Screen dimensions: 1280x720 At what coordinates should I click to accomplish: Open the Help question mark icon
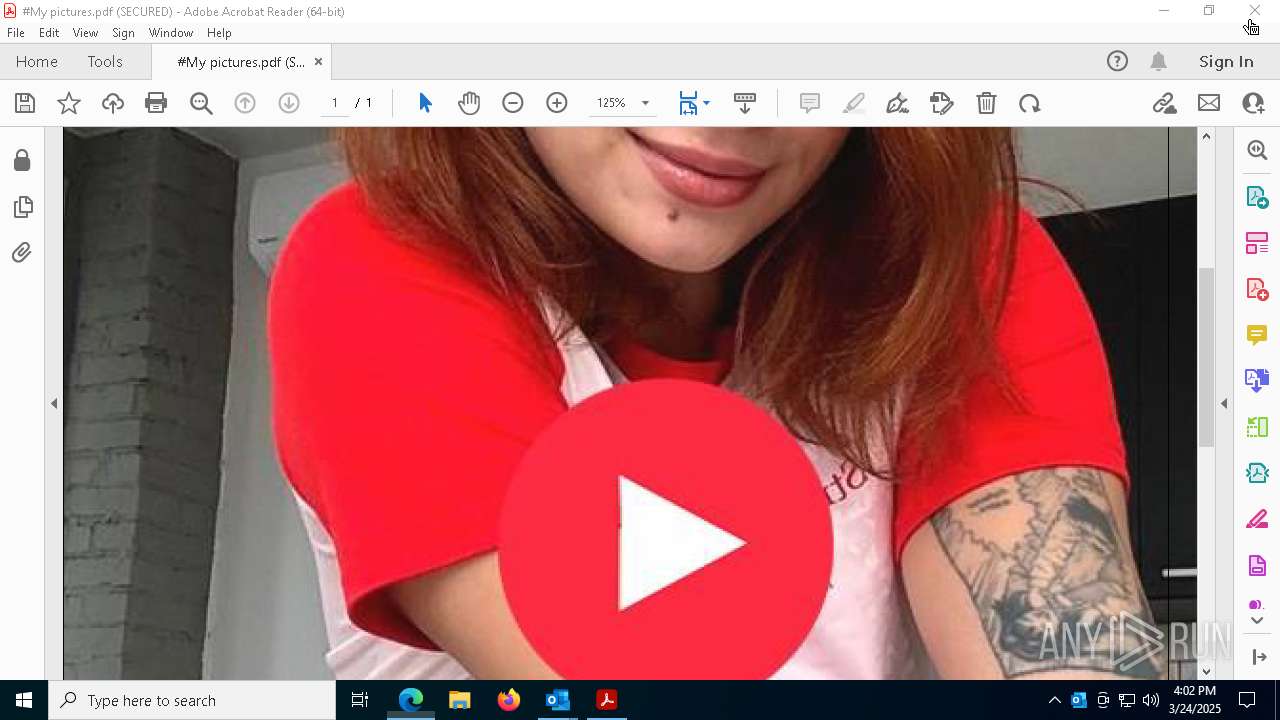[x=1117, y=62]
